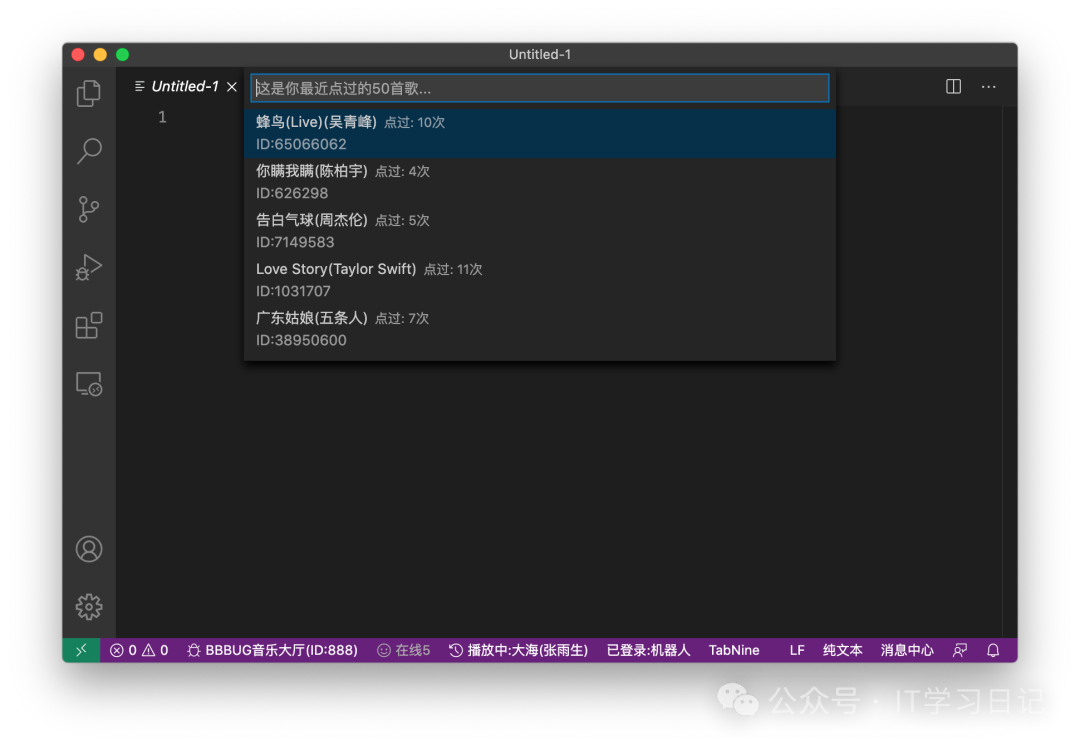This screenshot has height=745, width=1080.
Task: Open the More Actions ellipsis menu
Action: click(x=988, y=87)
